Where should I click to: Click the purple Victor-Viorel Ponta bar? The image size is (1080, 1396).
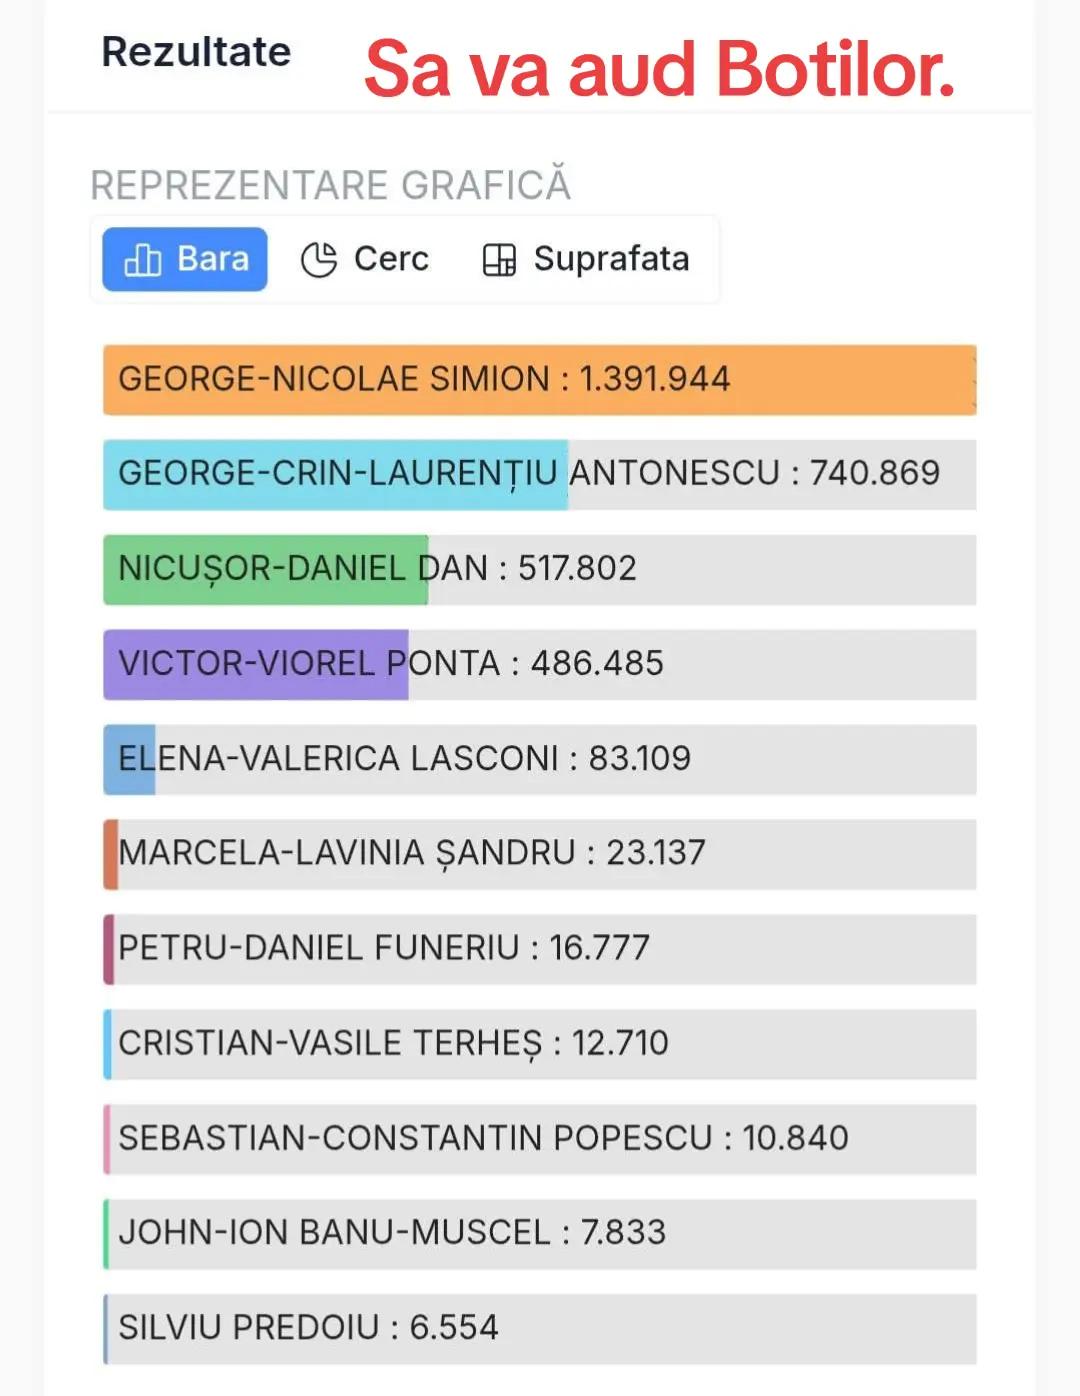pyautogui.click(x=256, y=664)
